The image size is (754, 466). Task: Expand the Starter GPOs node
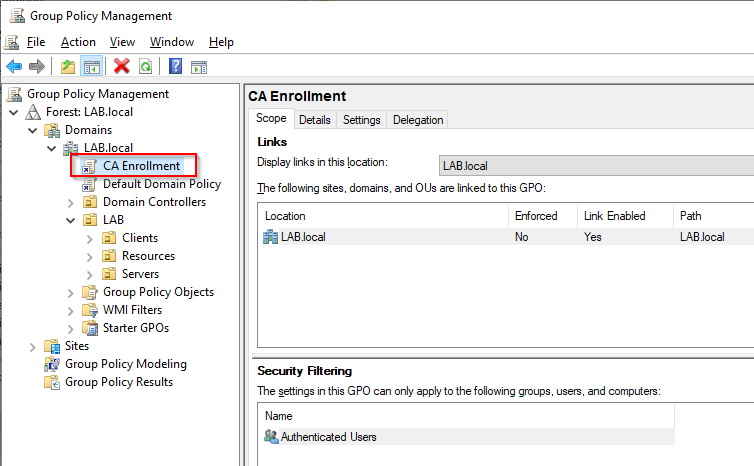click(x=71, y=329)
